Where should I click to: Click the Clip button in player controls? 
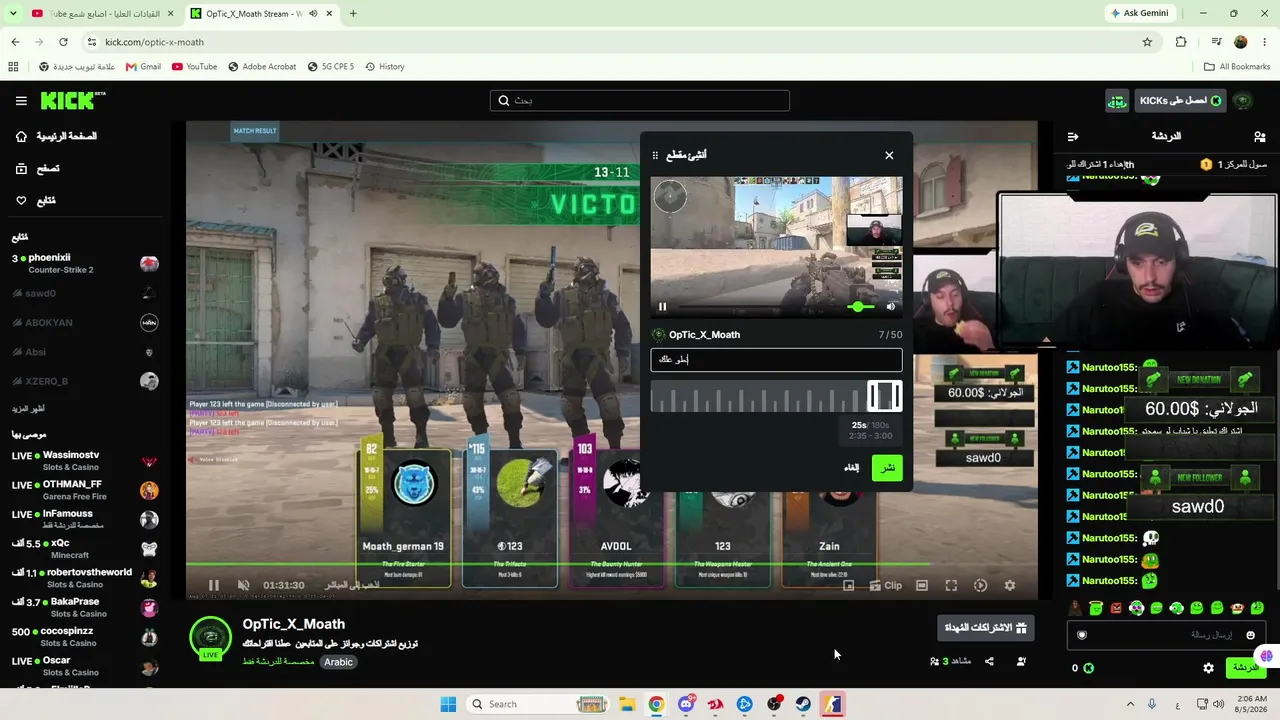pos(884,586)
